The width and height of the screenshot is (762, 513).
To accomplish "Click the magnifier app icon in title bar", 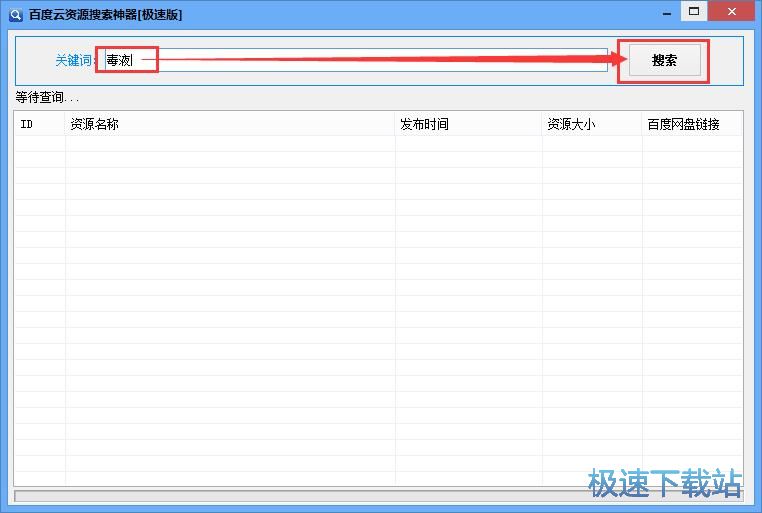I will click(16, 15).
